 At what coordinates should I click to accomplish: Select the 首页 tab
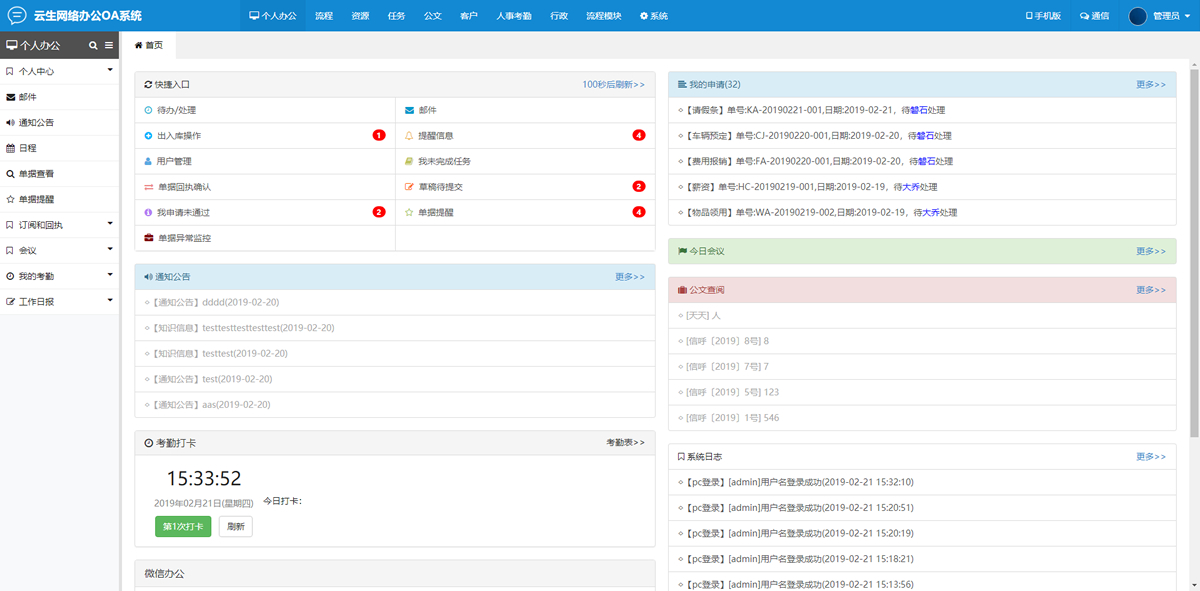(x=148, y=45)
